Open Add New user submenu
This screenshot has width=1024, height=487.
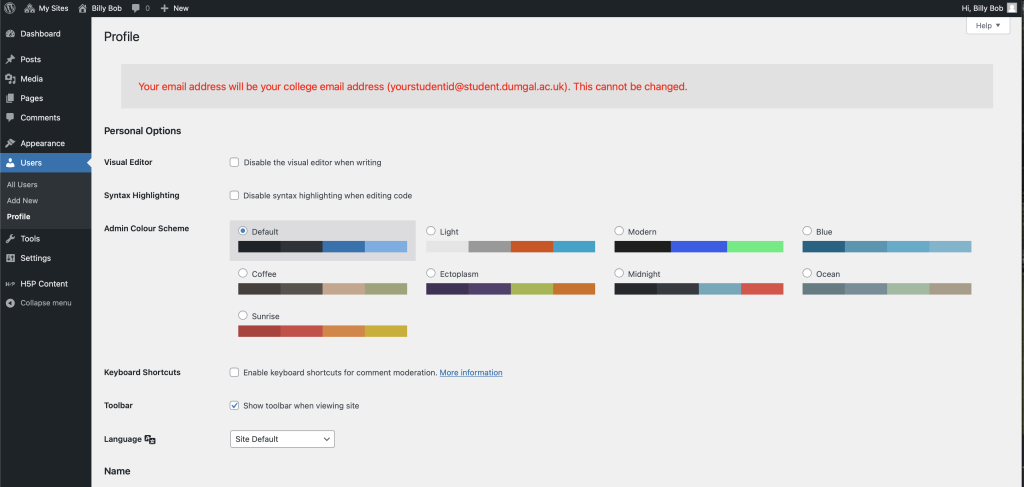pyautogui.click(x=22, y=201)
